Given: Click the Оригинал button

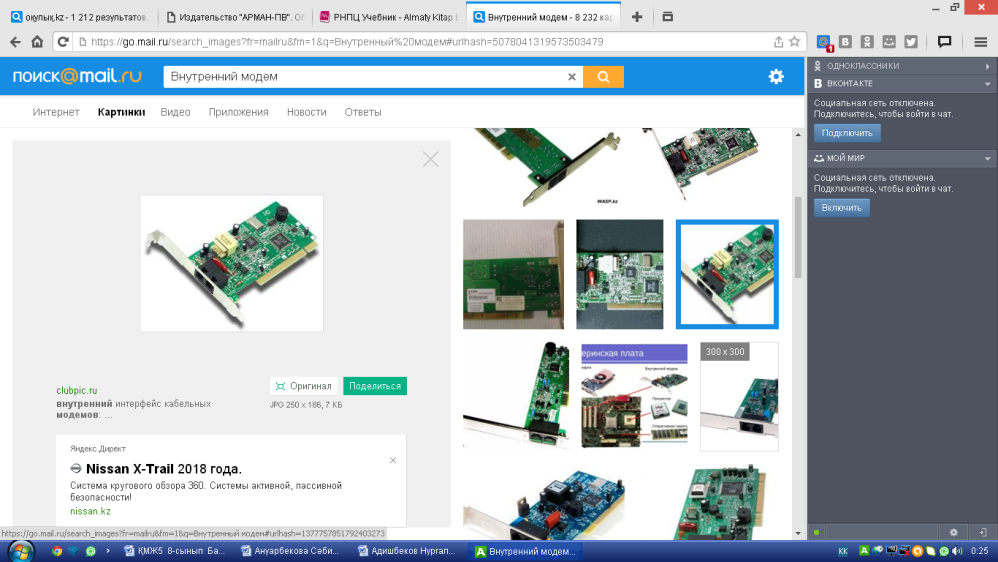Looking at the screenshot, I should [304, 386].
